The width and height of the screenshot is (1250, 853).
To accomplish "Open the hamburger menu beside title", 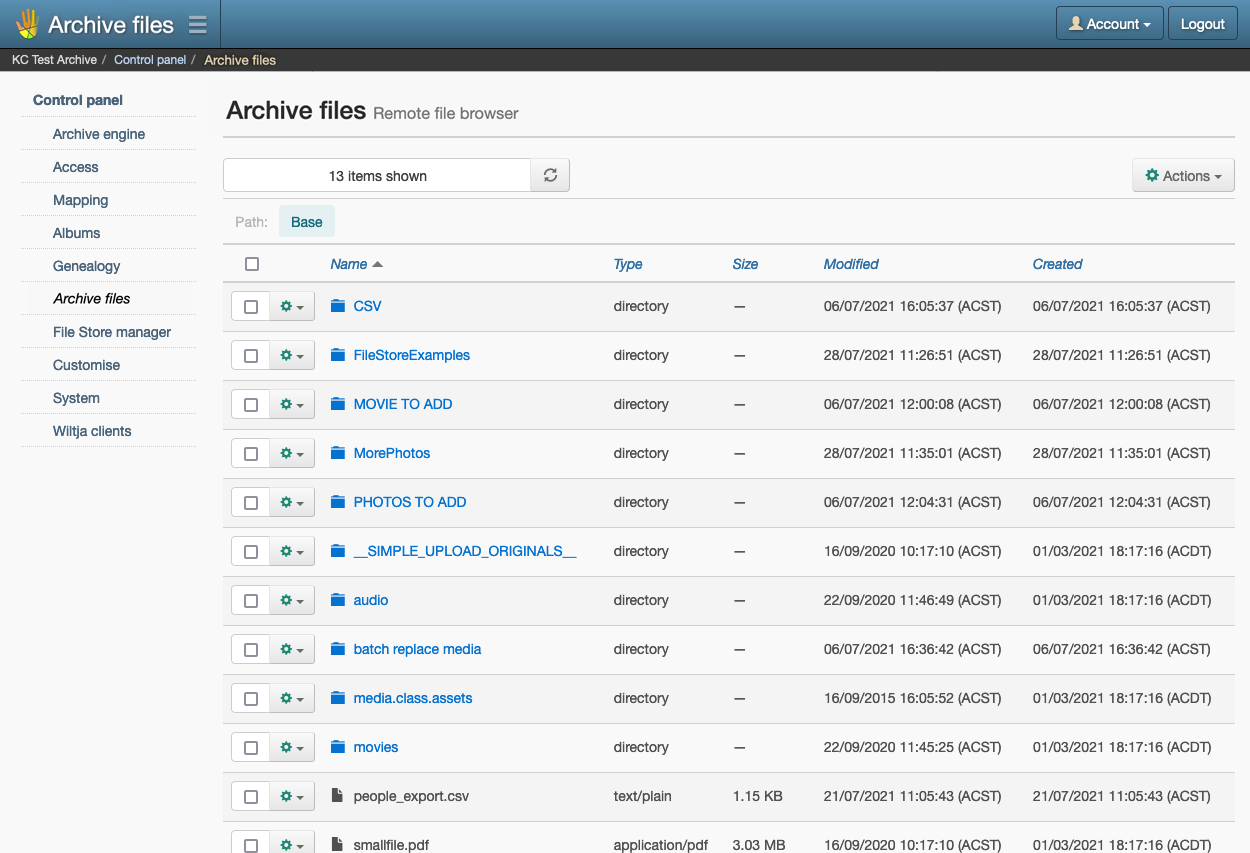I will pyautogui.click(x=198, y=25).
